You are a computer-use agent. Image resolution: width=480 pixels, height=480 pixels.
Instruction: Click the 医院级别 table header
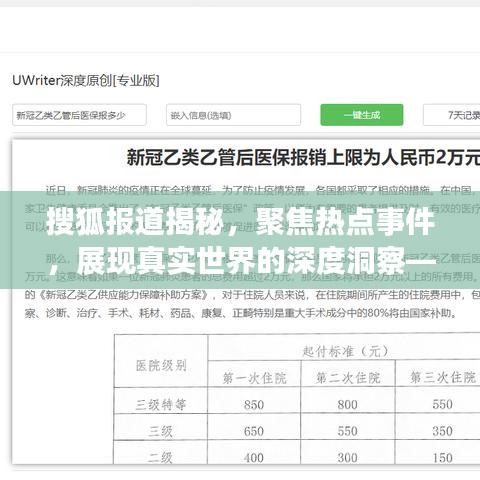coord(161,366)
